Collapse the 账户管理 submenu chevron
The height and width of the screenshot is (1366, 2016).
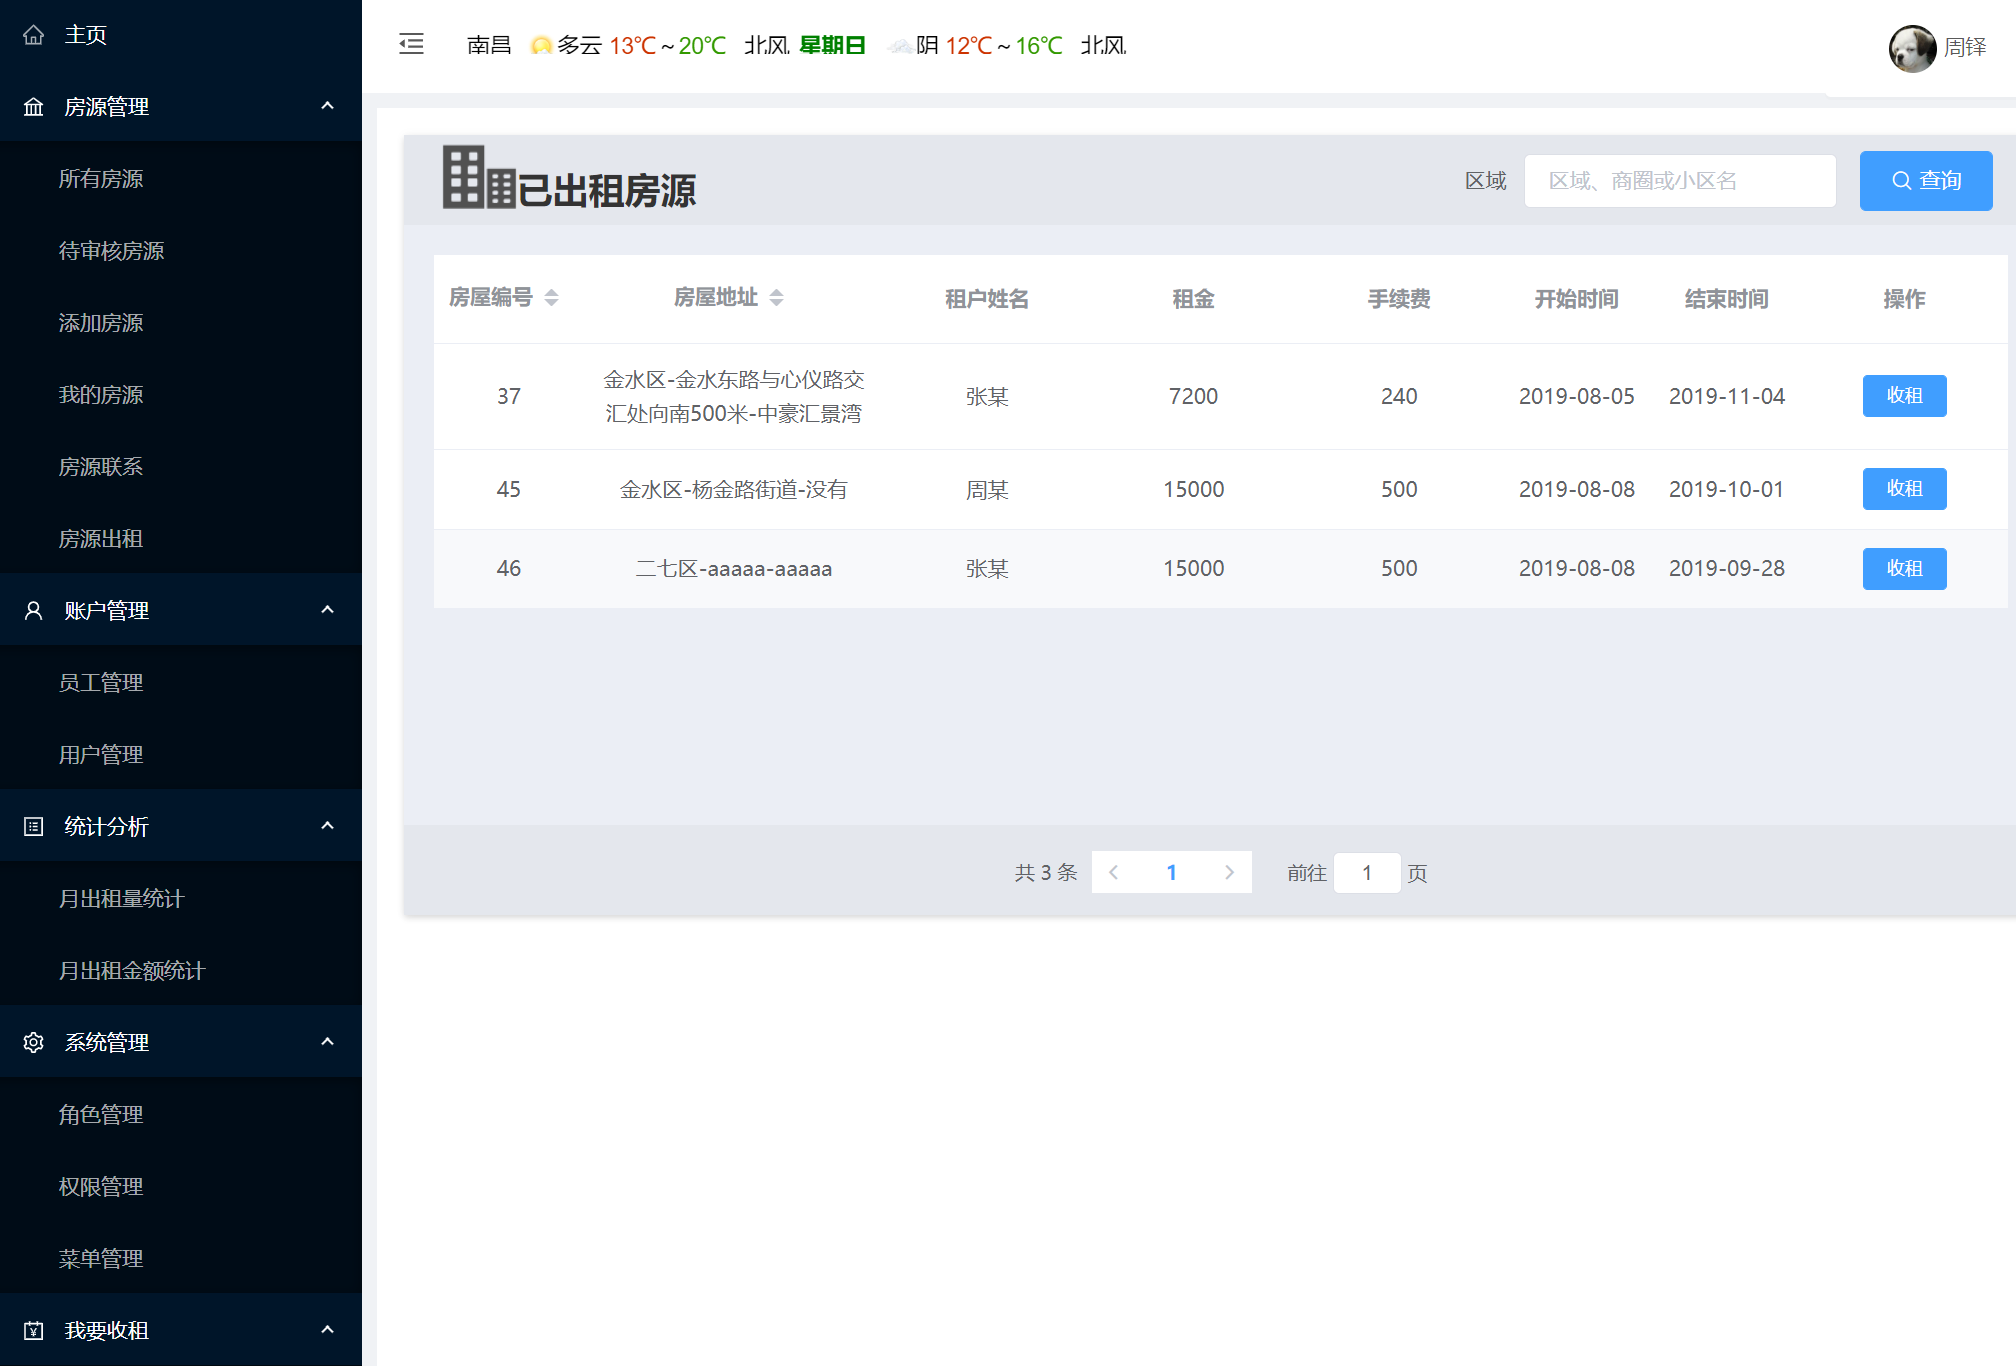pyautogui.click(x=327, y=610)
